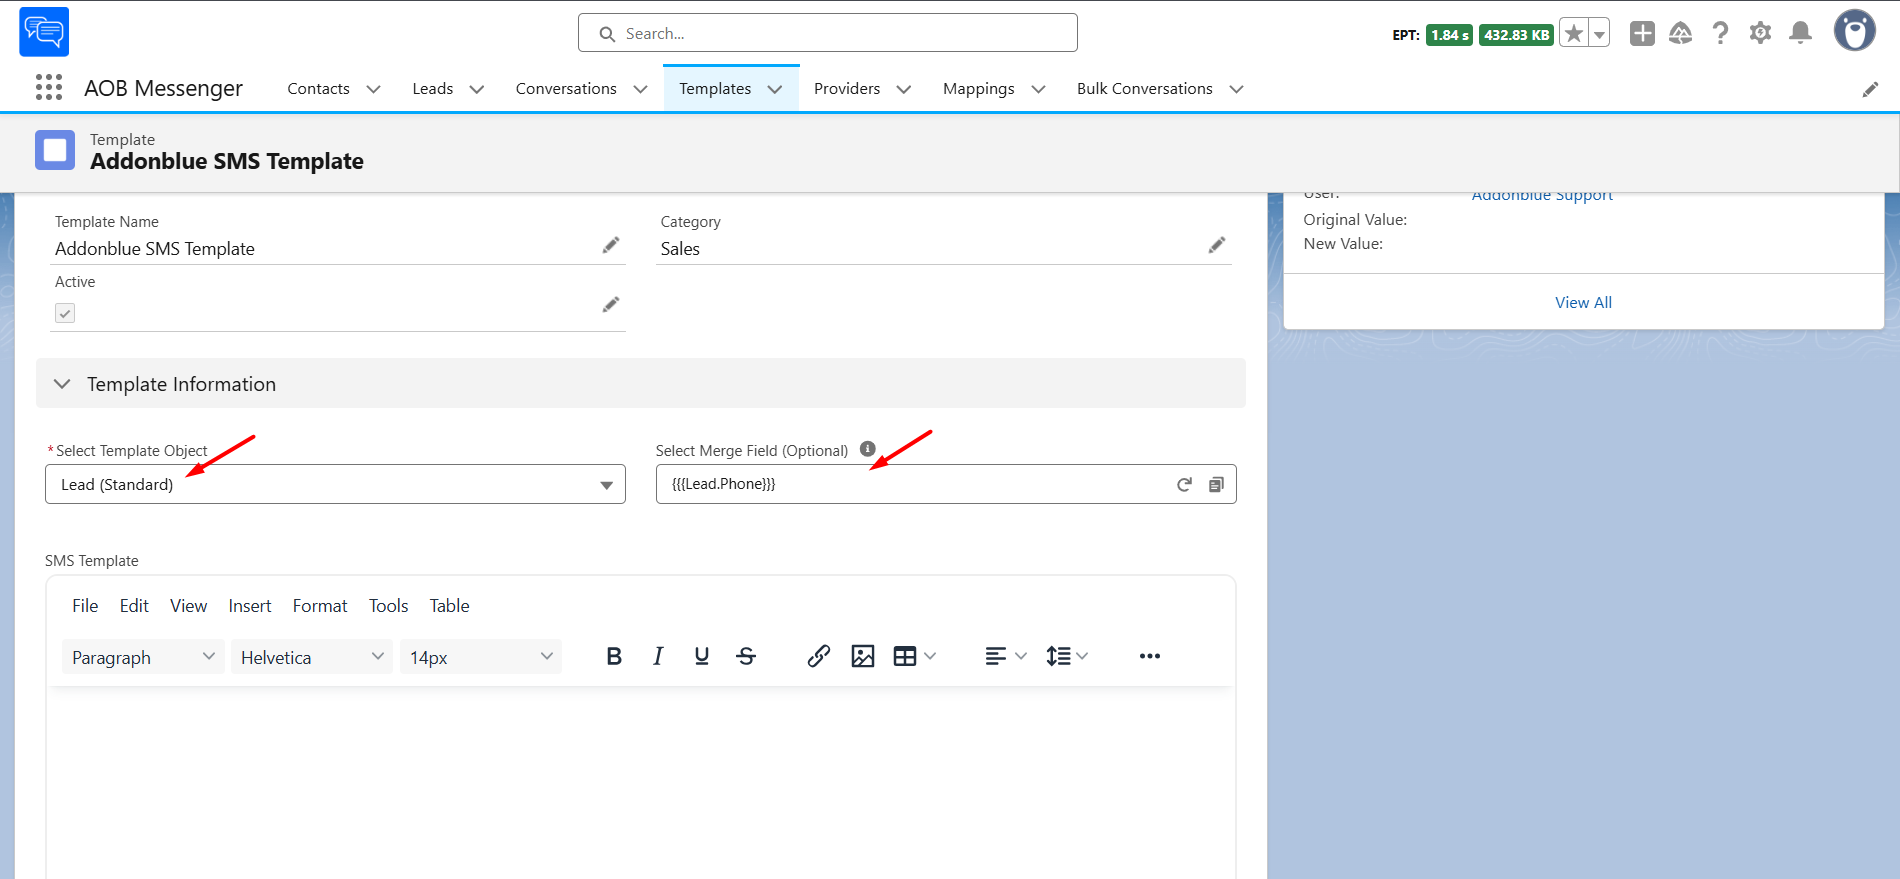The height and width of the screenshot is (879, 1900).
Task: Click inside the SMS Template text area
Action: coord(640,785)
